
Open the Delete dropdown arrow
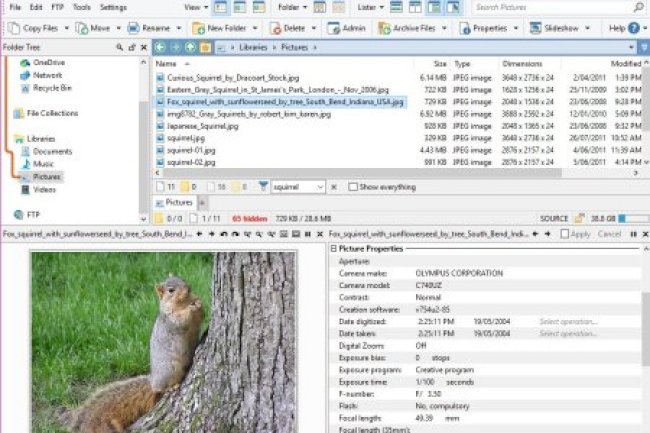pos(314,28)
